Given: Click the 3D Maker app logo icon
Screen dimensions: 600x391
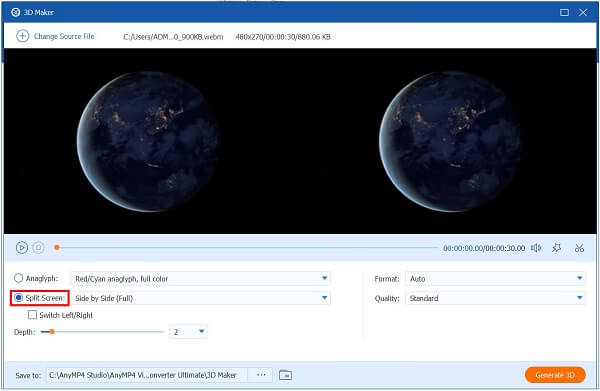Looking at the screenshot, I should [x=15, y=12].
